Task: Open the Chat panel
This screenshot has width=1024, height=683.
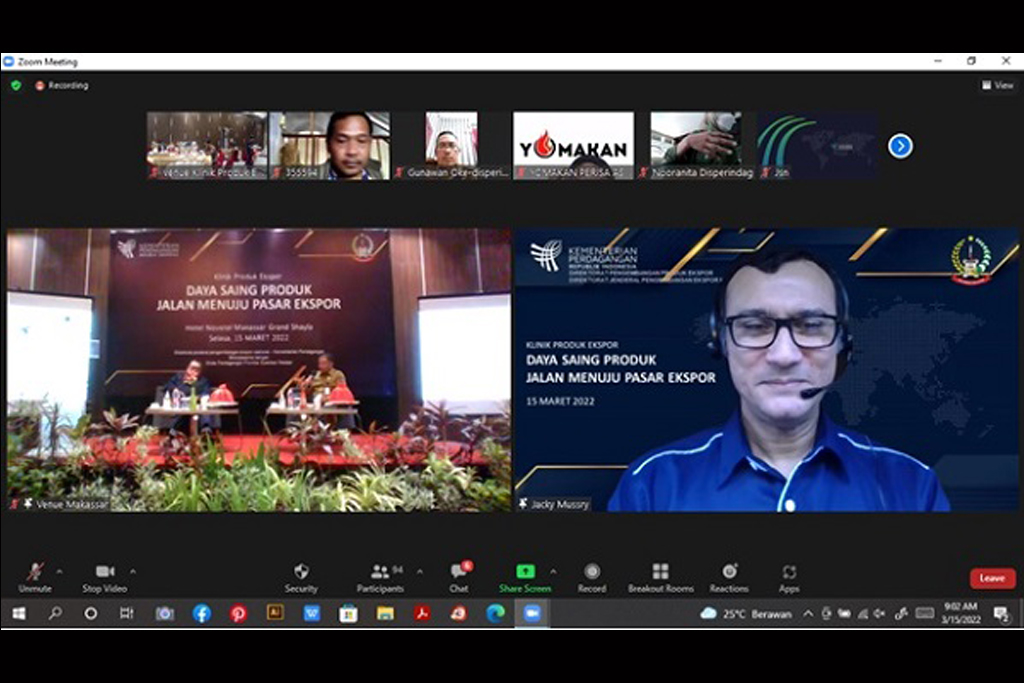Action: tap(459, 572)
